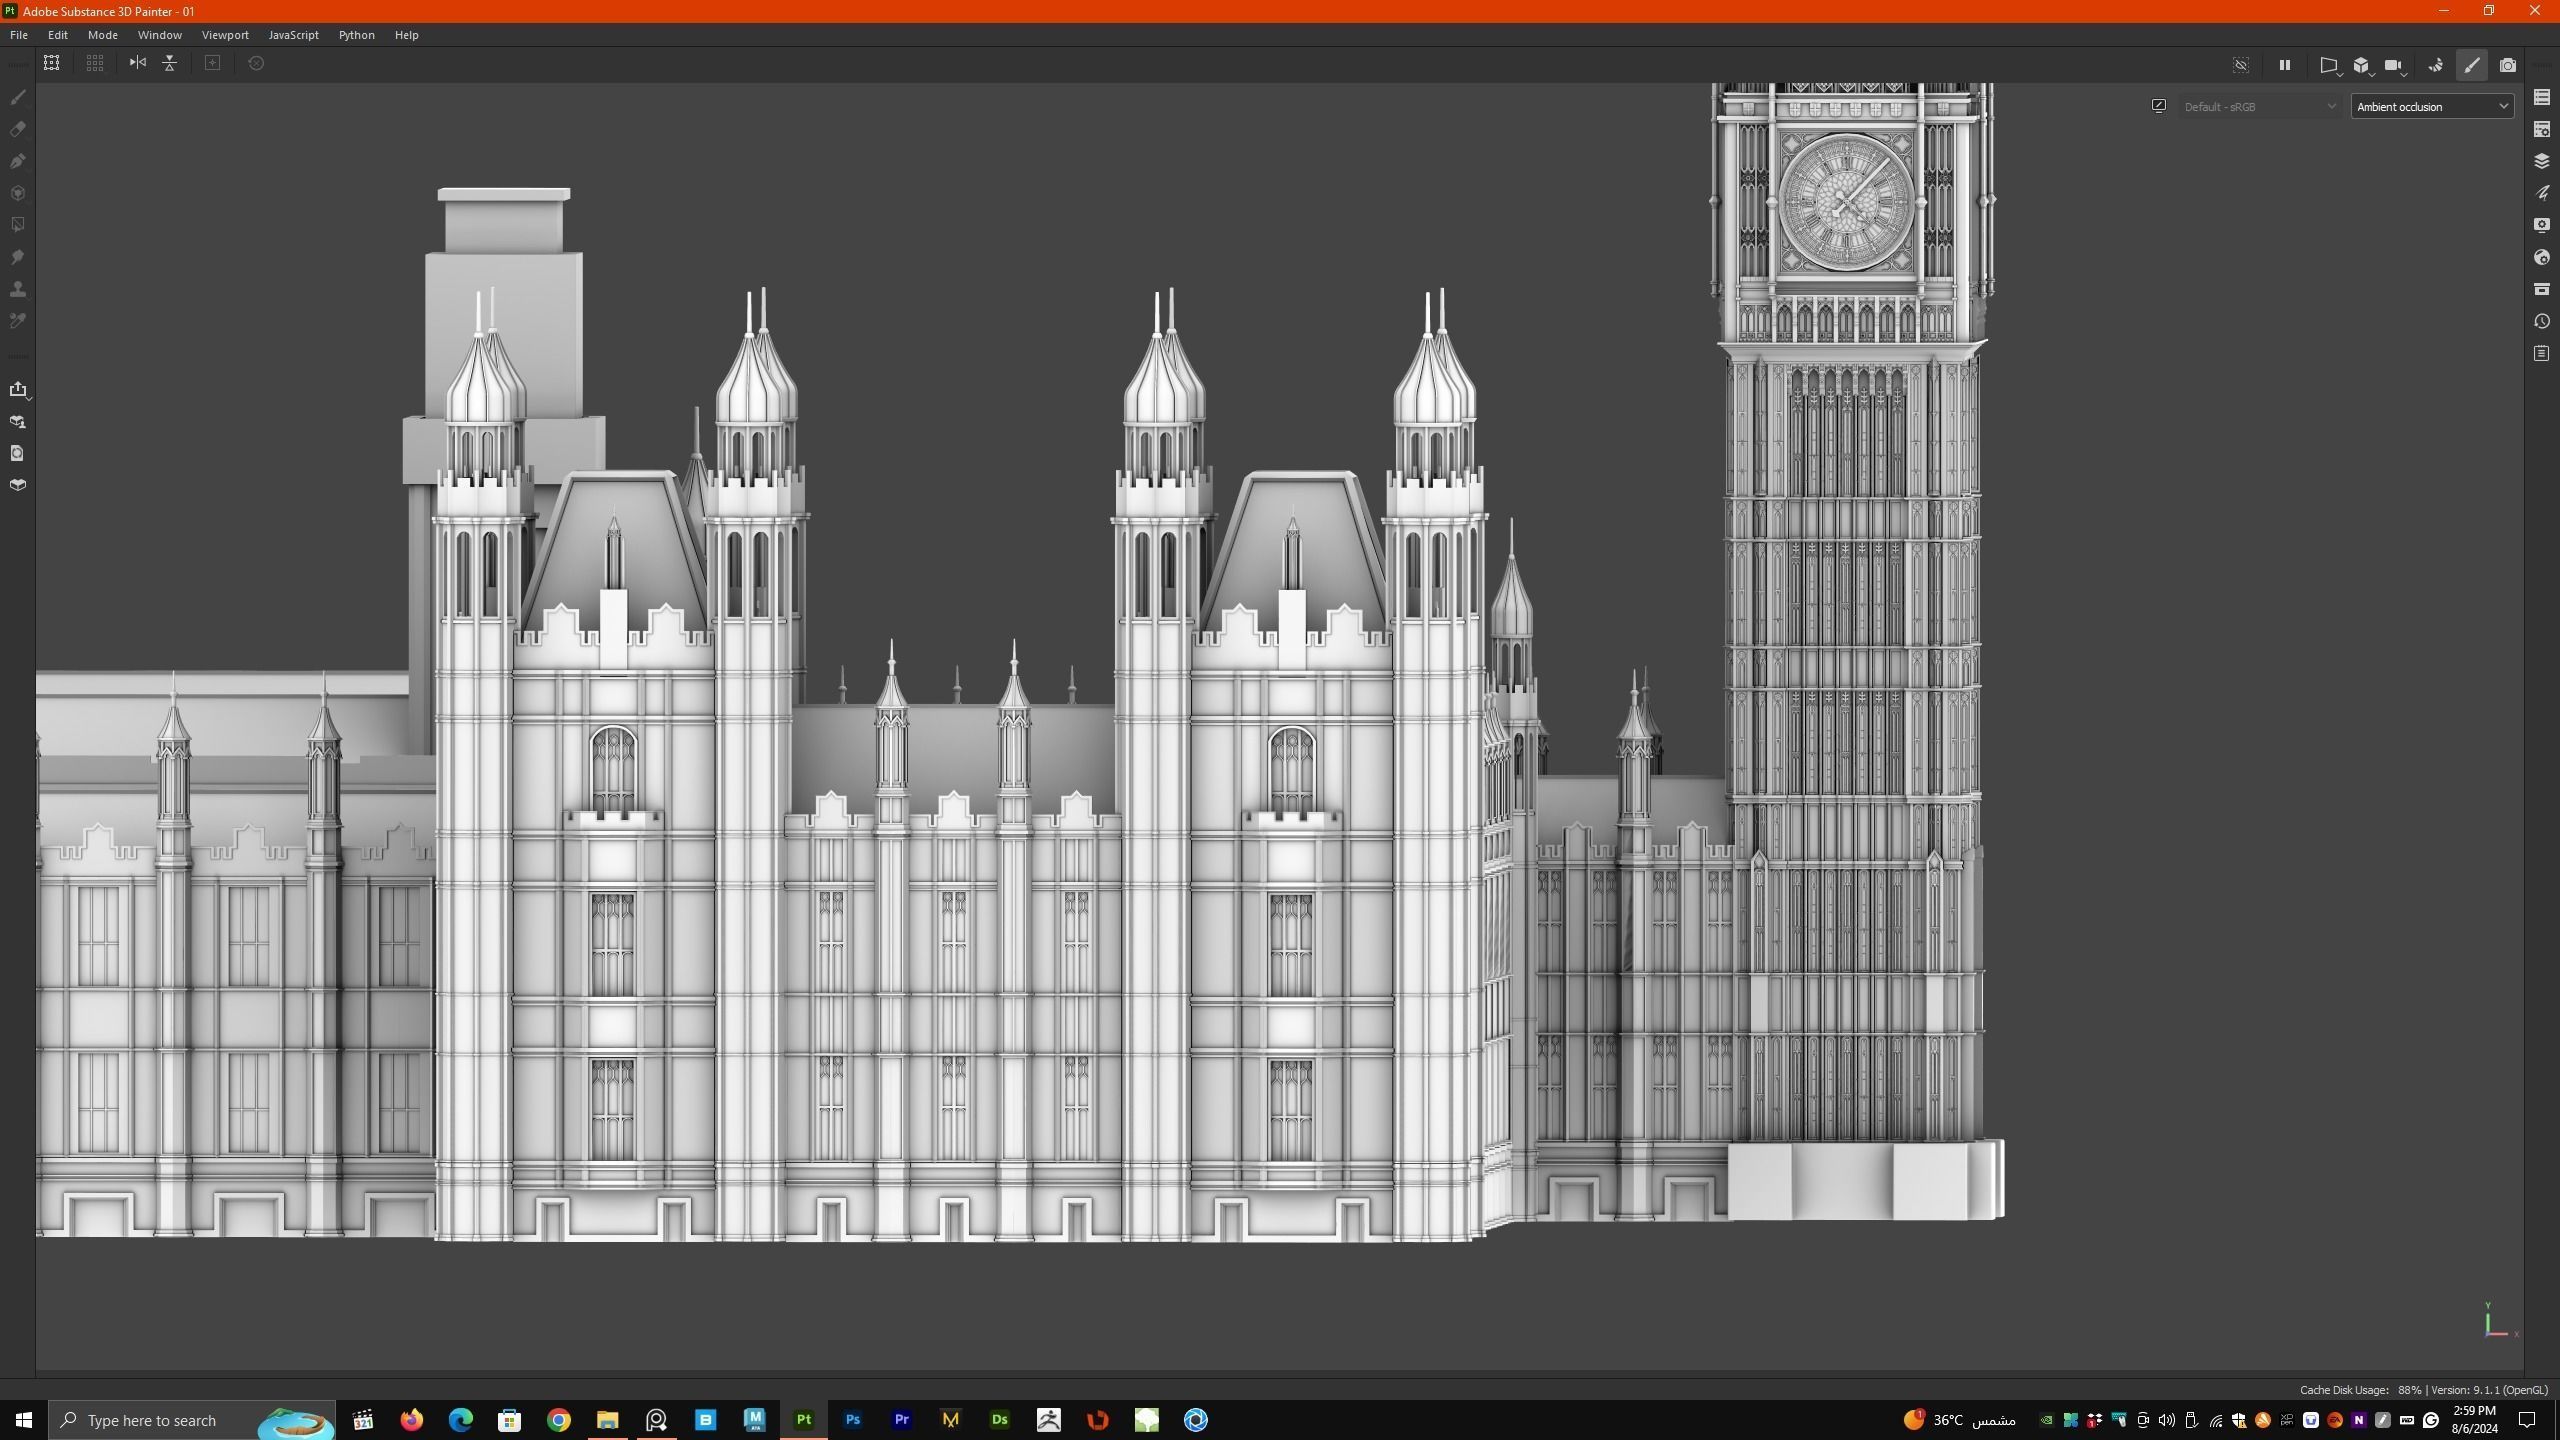Open the Mode menu
Screen dimensions: 2560x1440
(x=103, y=35)
